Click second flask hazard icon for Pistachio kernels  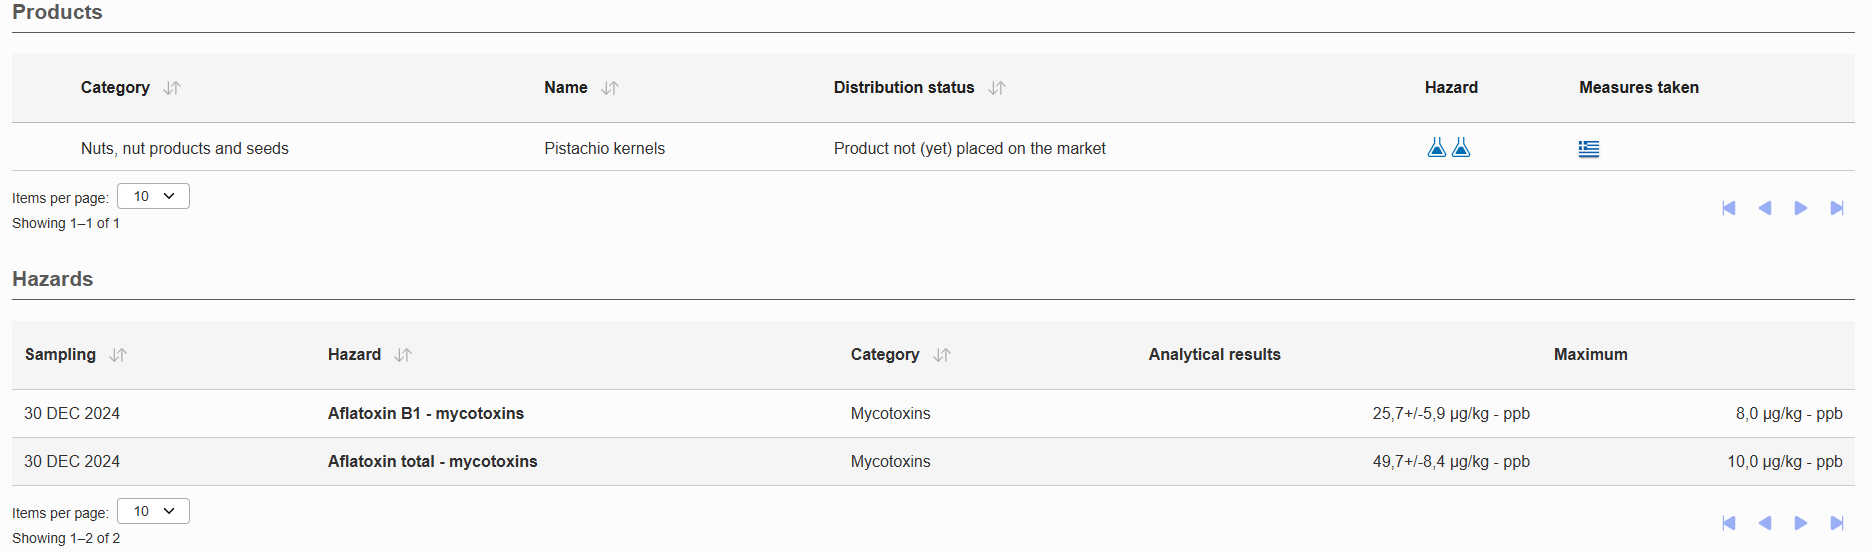point(1461,148)
